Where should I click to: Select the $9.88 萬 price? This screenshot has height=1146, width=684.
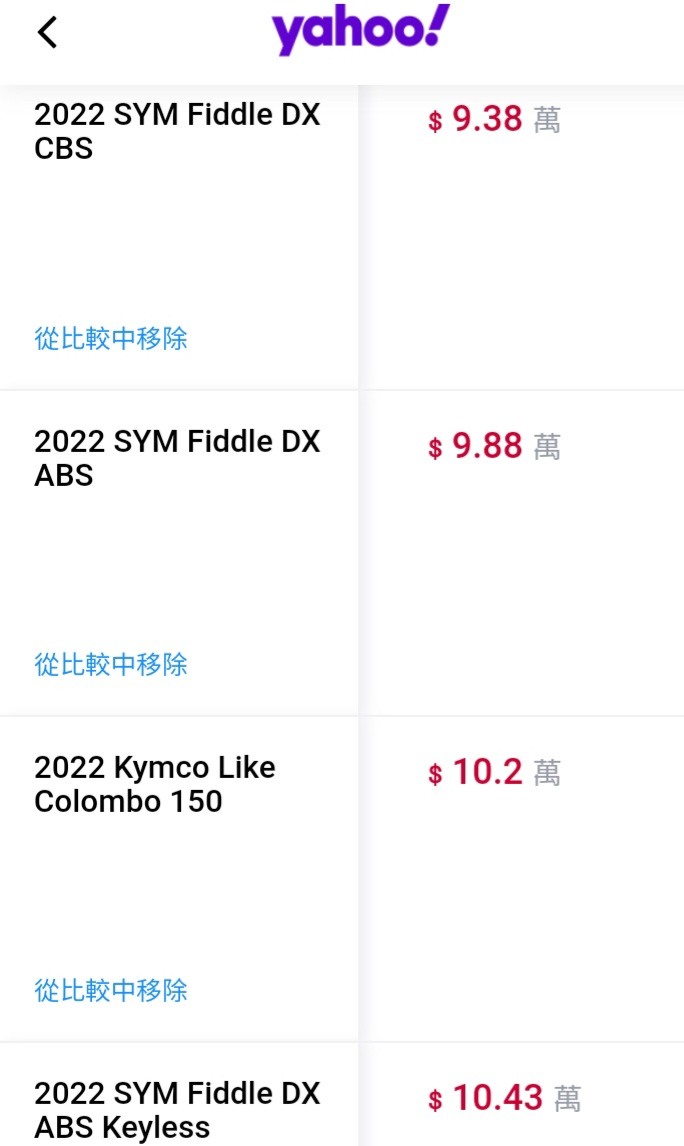[495, 446]
